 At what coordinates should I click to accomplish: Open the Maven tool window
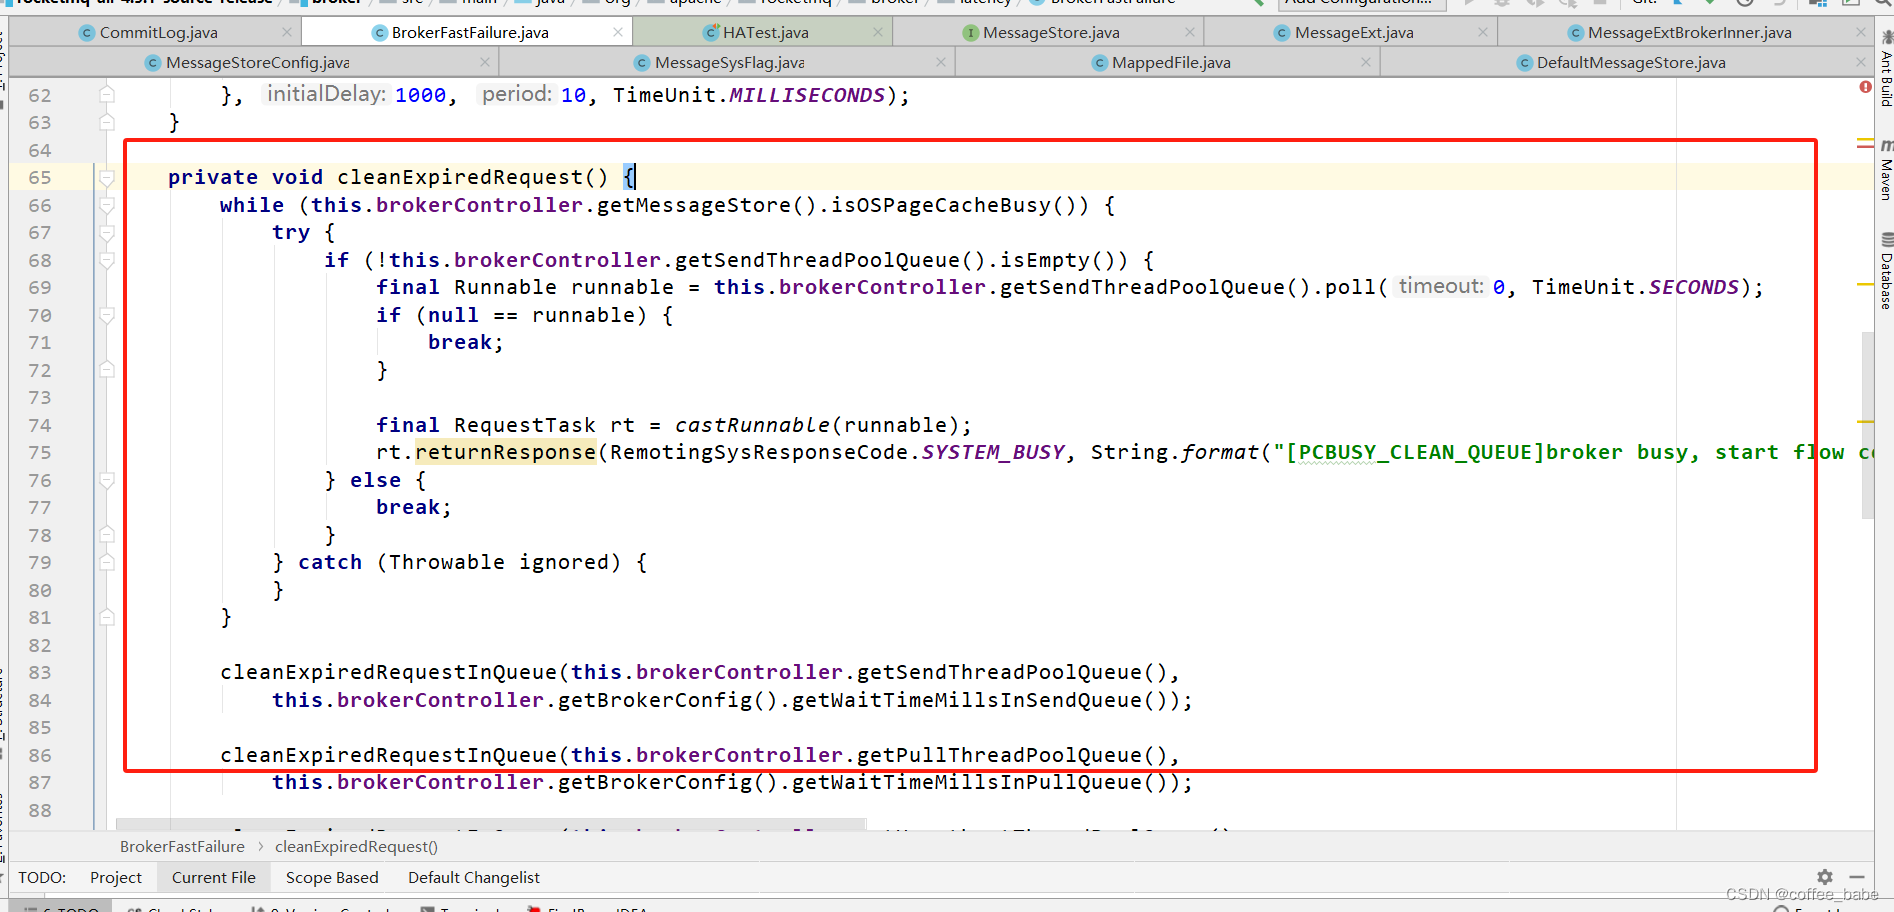pyautogui.click(x=1885, y=172)
